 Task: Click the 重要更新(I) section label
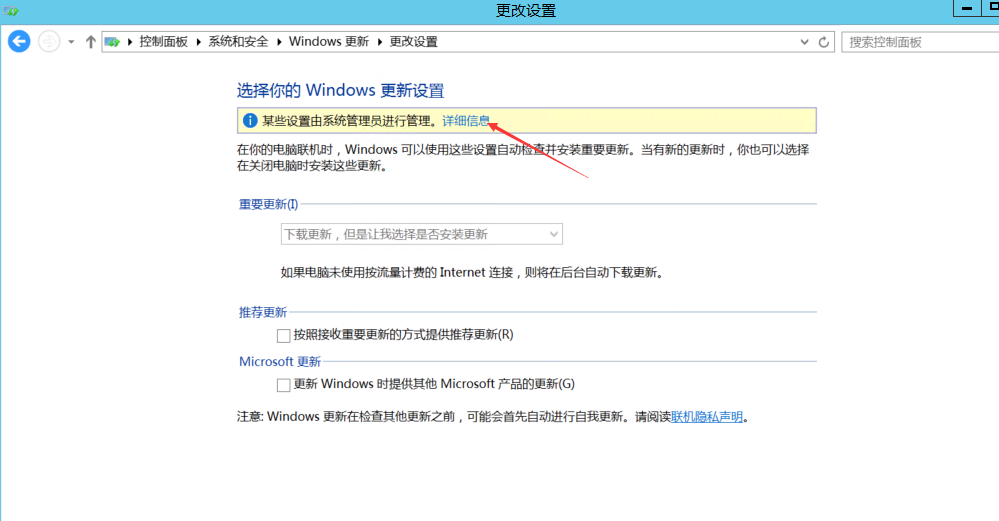click(x=268, y=204)
